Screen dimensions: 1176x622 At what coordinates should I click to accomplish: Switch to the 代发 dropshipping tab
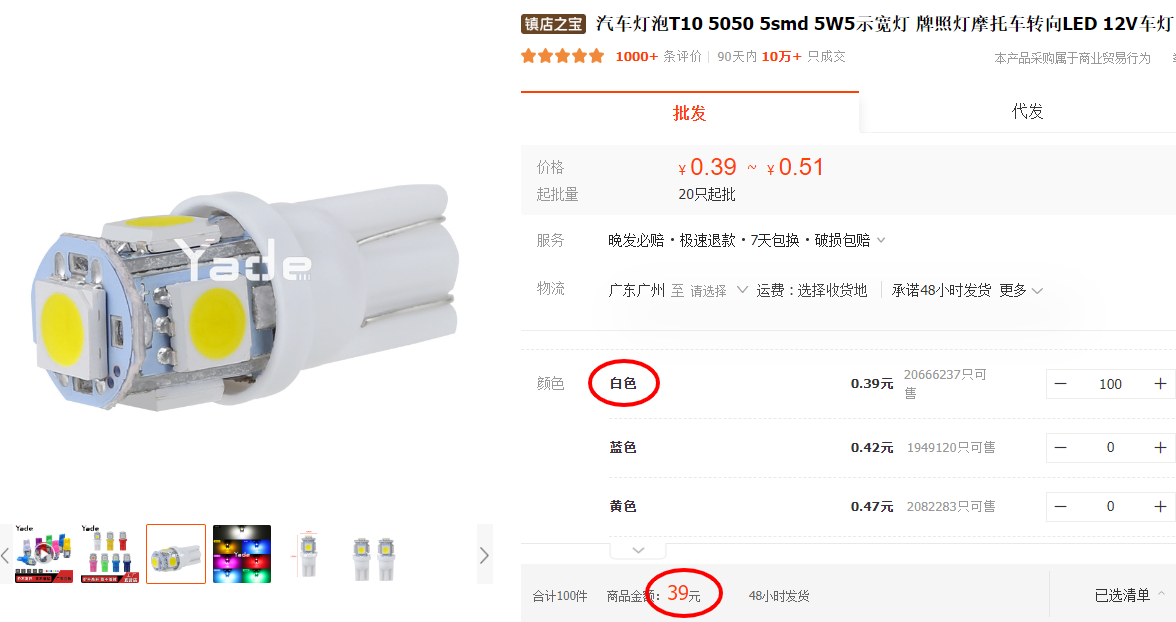[1027, 111]
